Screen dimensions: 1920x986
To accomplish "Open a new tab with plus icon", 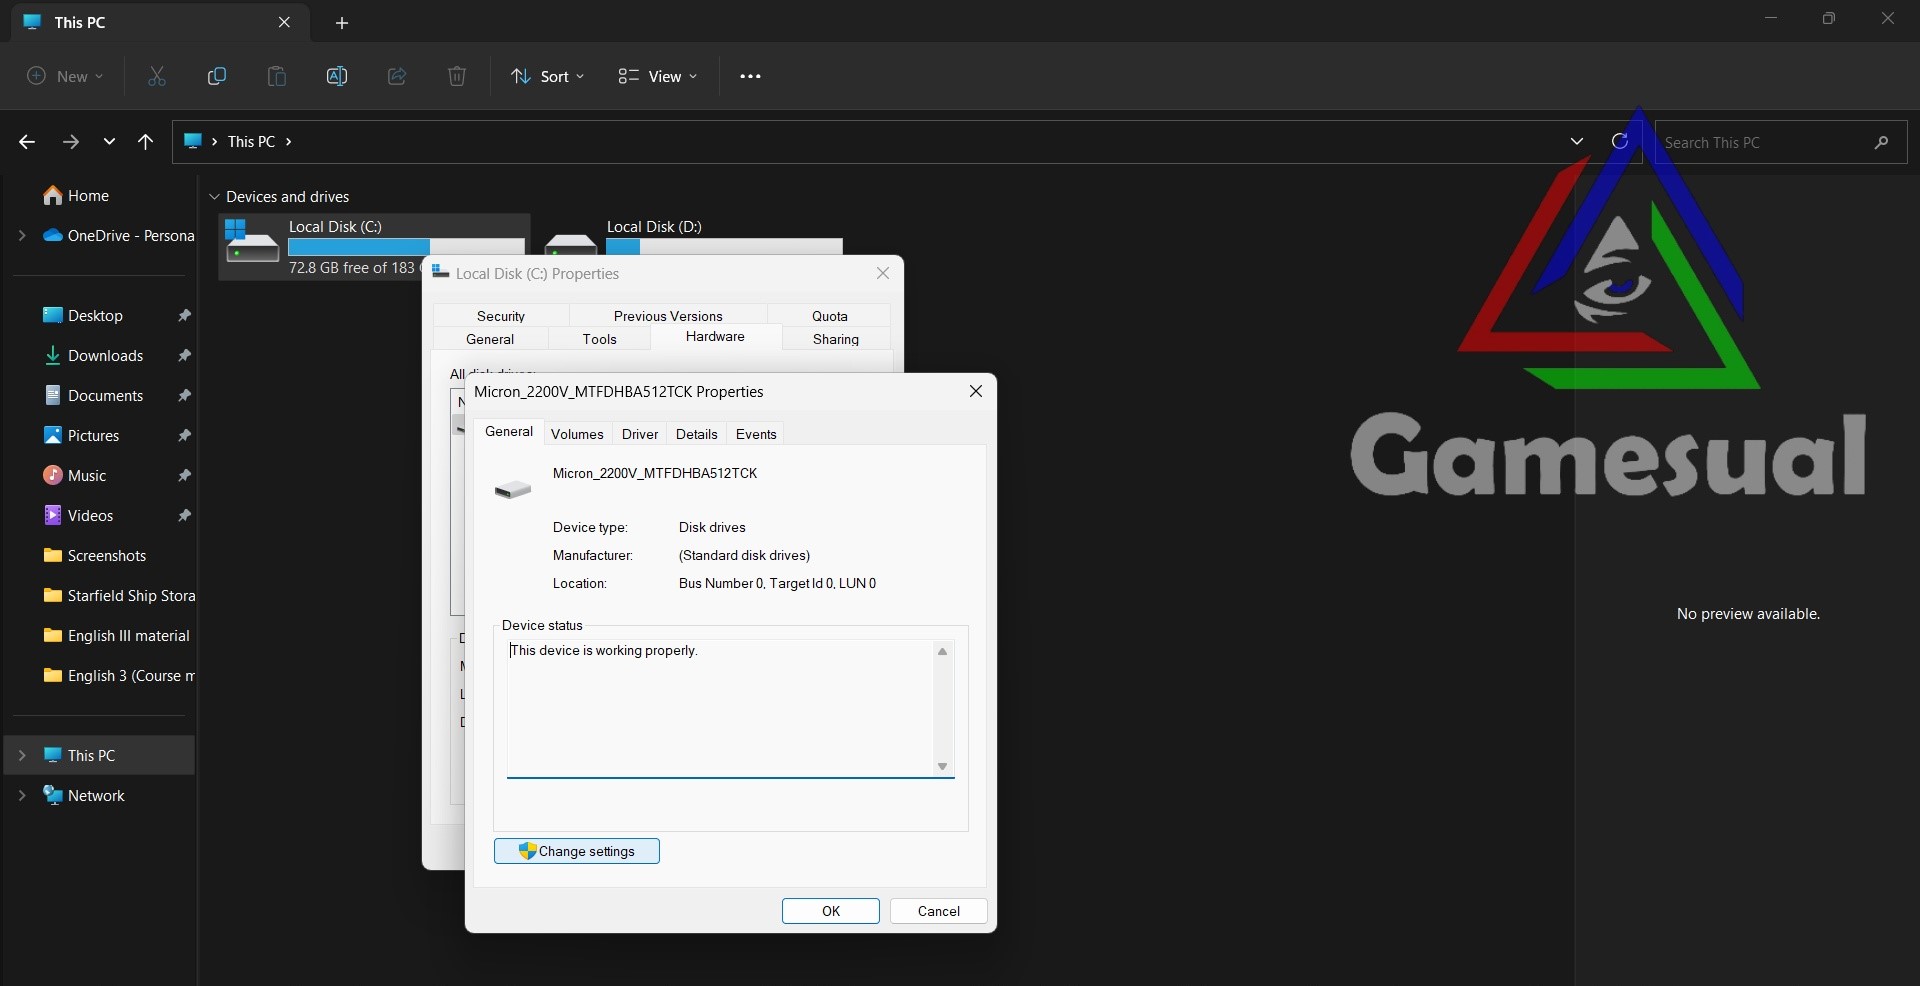I will pyautogui.click(x=342, y=23).
